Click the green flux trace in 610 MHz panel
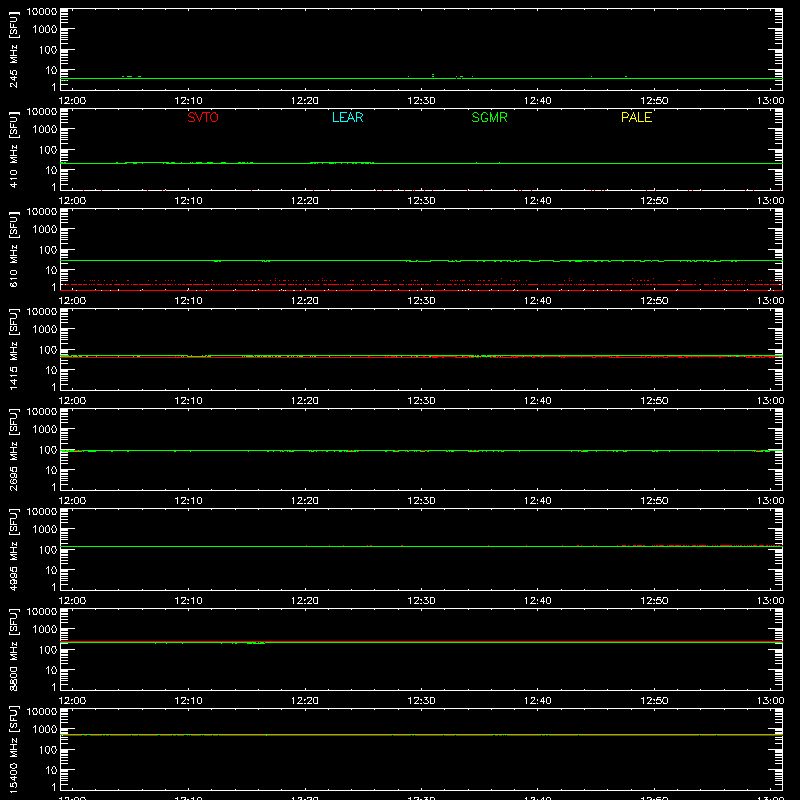800x800 pixels. 421,261
